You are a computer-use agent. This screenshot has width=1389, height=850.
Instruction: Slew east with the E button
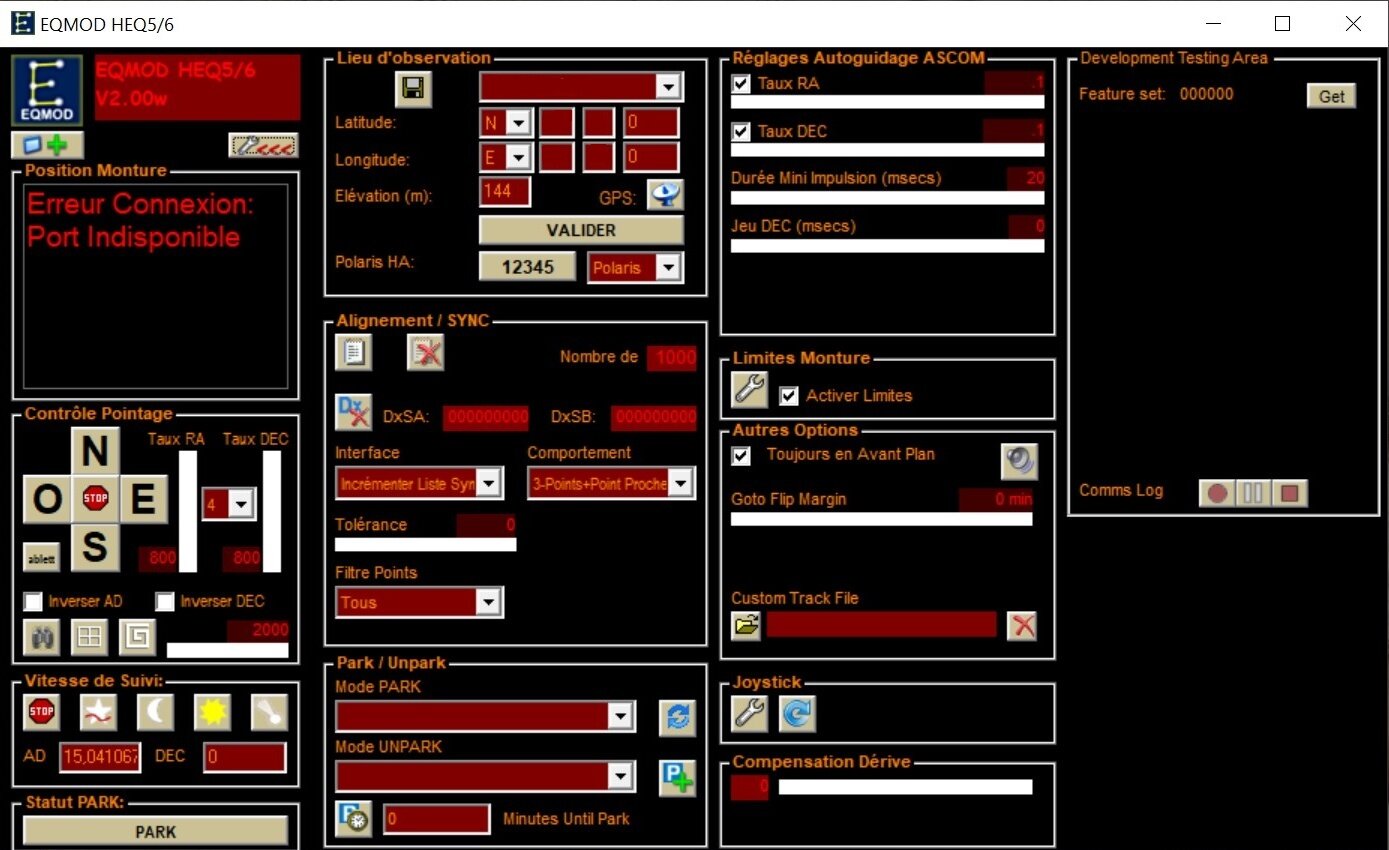143,499
